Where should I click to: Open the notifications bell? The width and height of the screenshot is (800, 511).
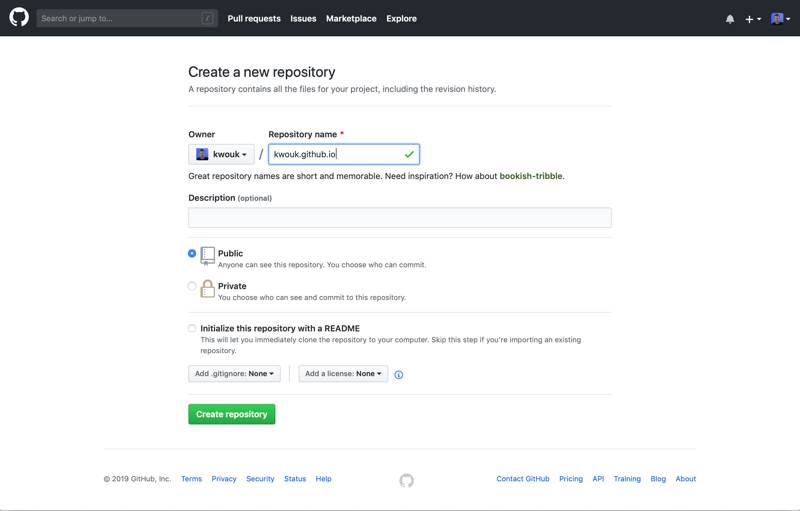pos(730,19)
